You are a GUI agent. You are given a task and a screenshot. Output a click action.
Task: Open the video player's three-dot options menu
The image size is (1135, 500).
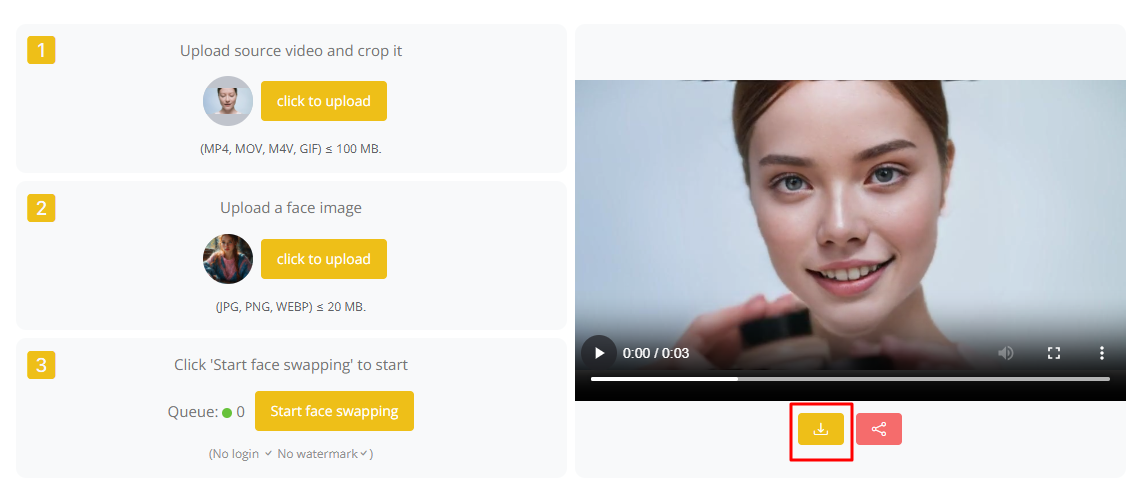click(x=1102, y=353)
